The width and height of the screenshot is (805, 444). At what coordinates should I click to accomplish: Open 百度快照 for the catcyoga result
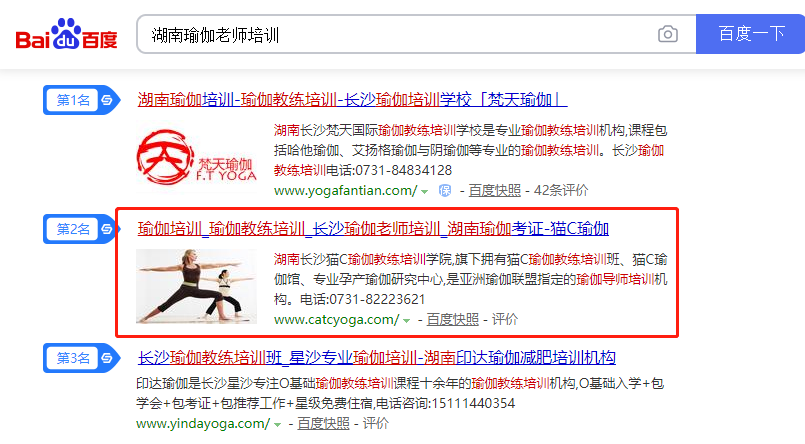tap(452, 319)
